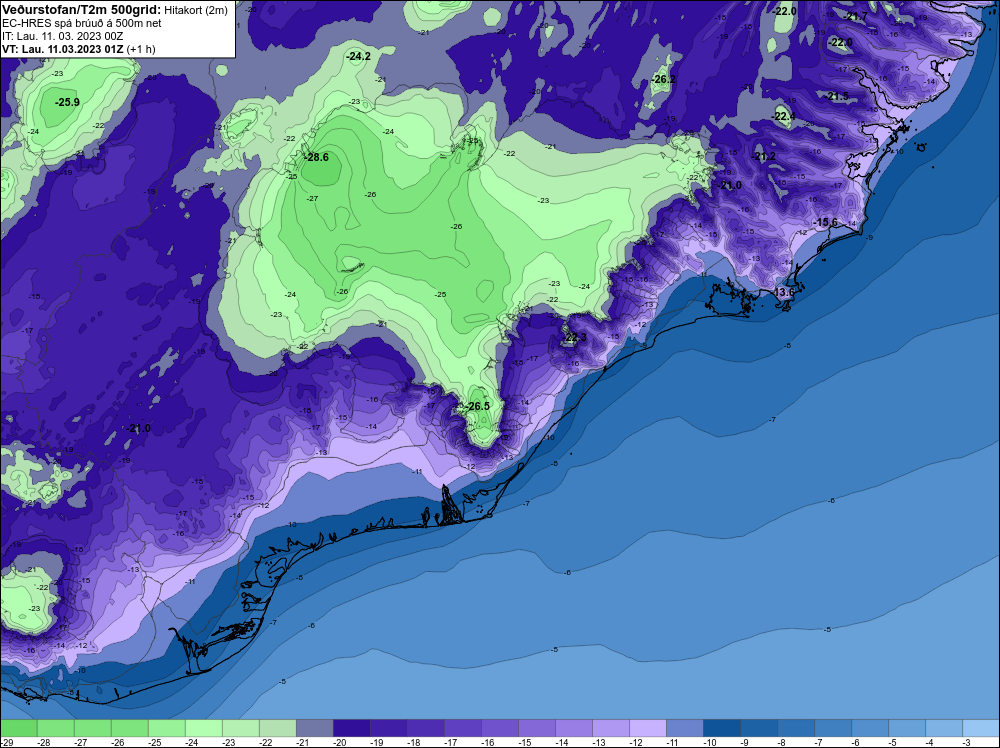Click the '-26' label on the legend scale
This screenshot has width=1000, height=748.
click(118, 742)
